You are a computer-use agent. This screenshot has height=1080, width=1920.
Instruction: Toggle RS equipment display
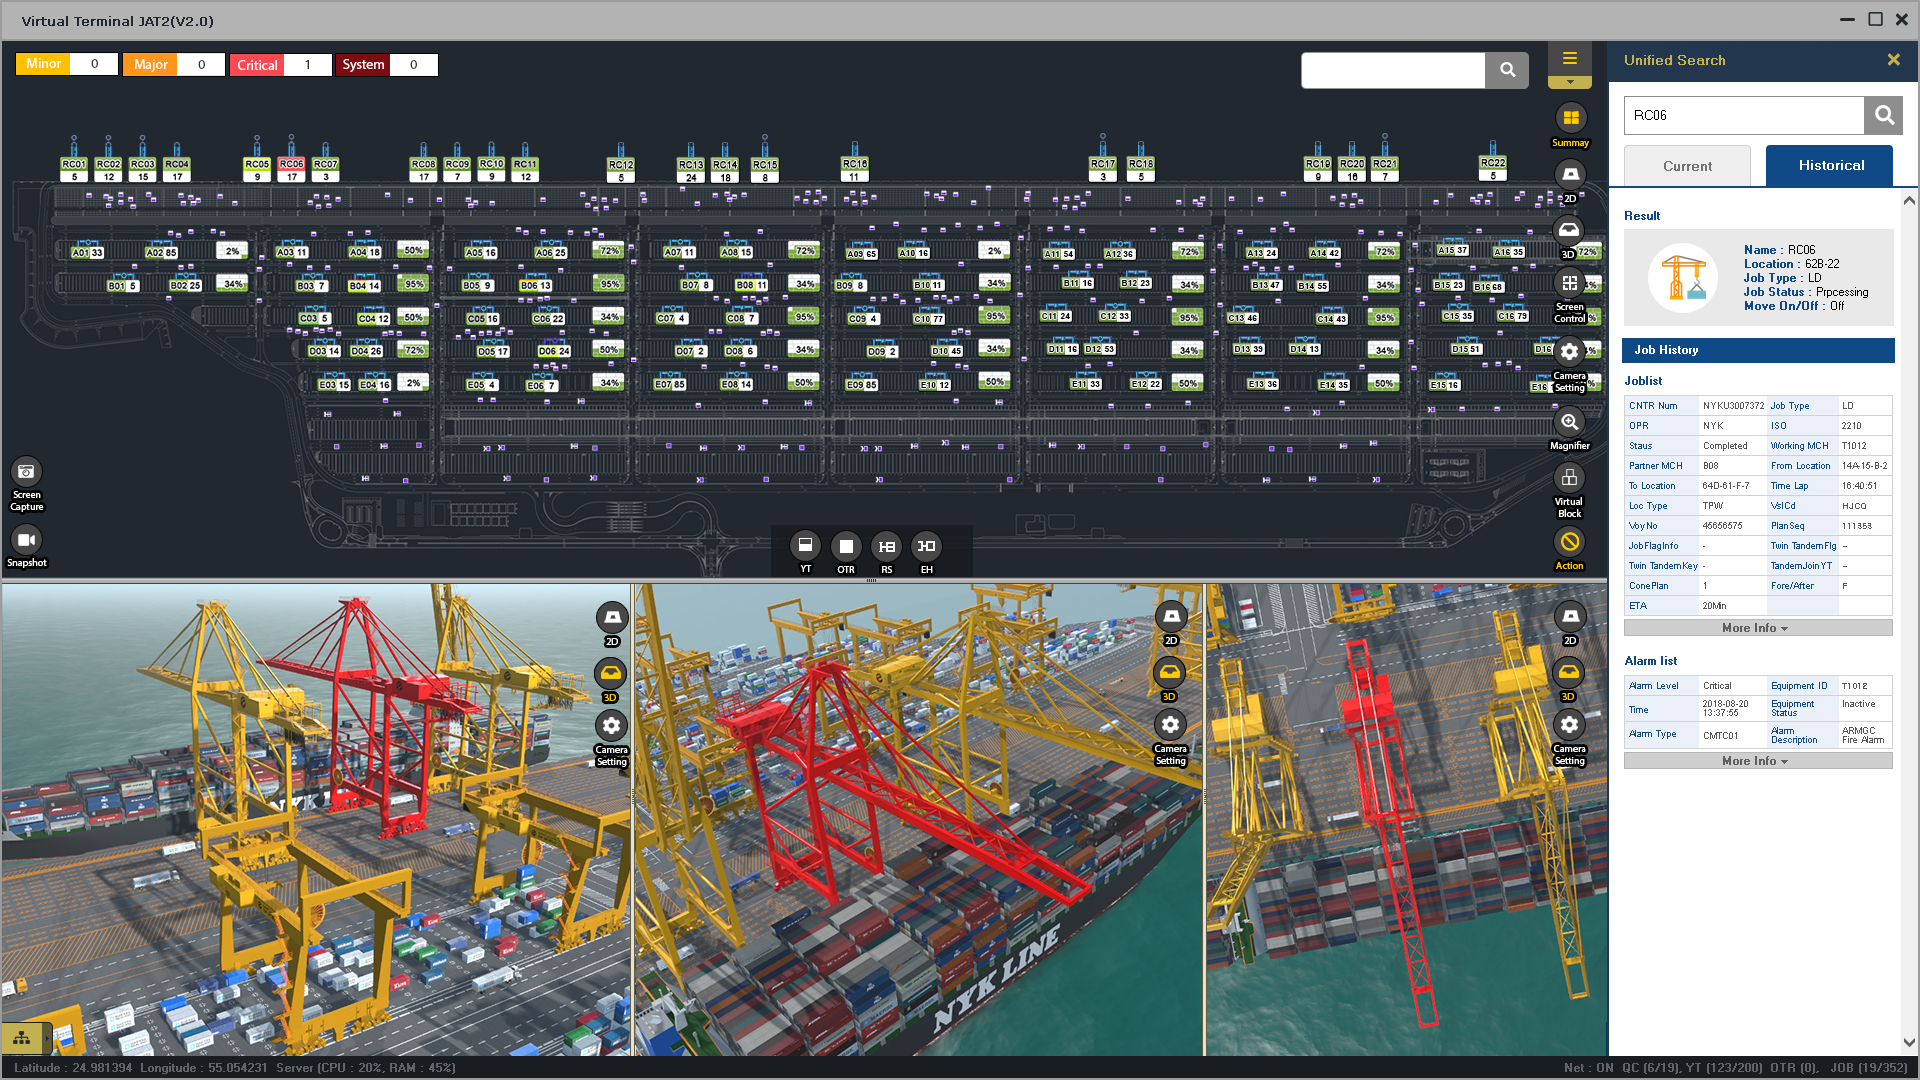[886, 546]
